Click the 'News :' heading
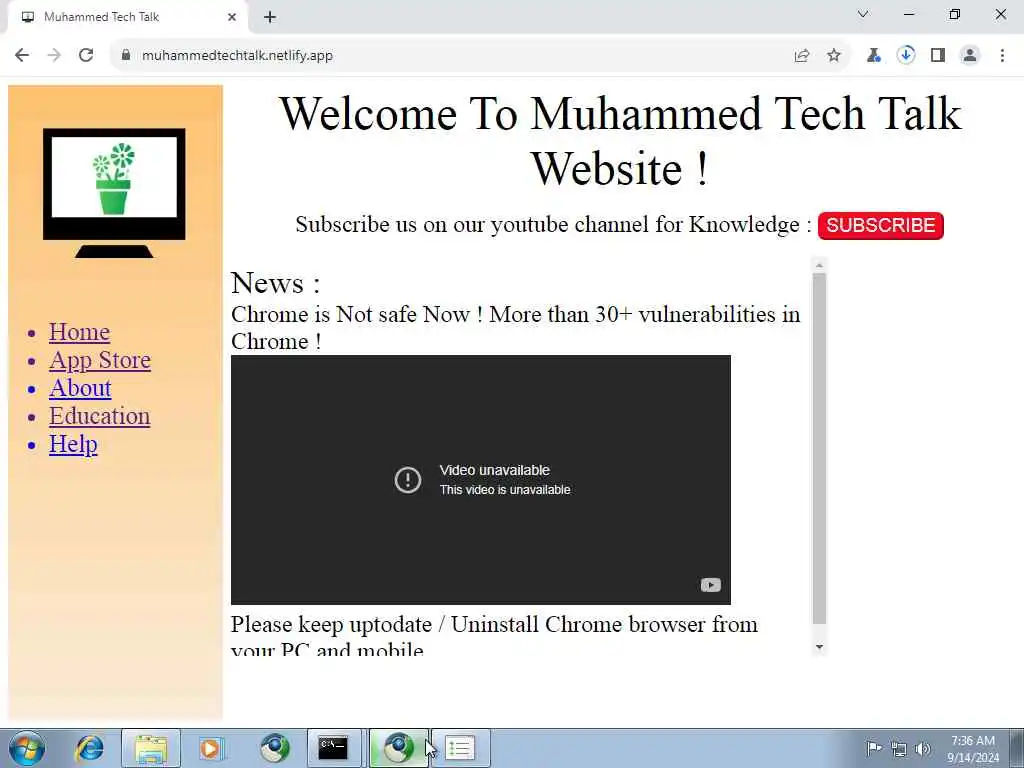Image resolution: width=1024 pixels, height=768 pixels. 276,283
